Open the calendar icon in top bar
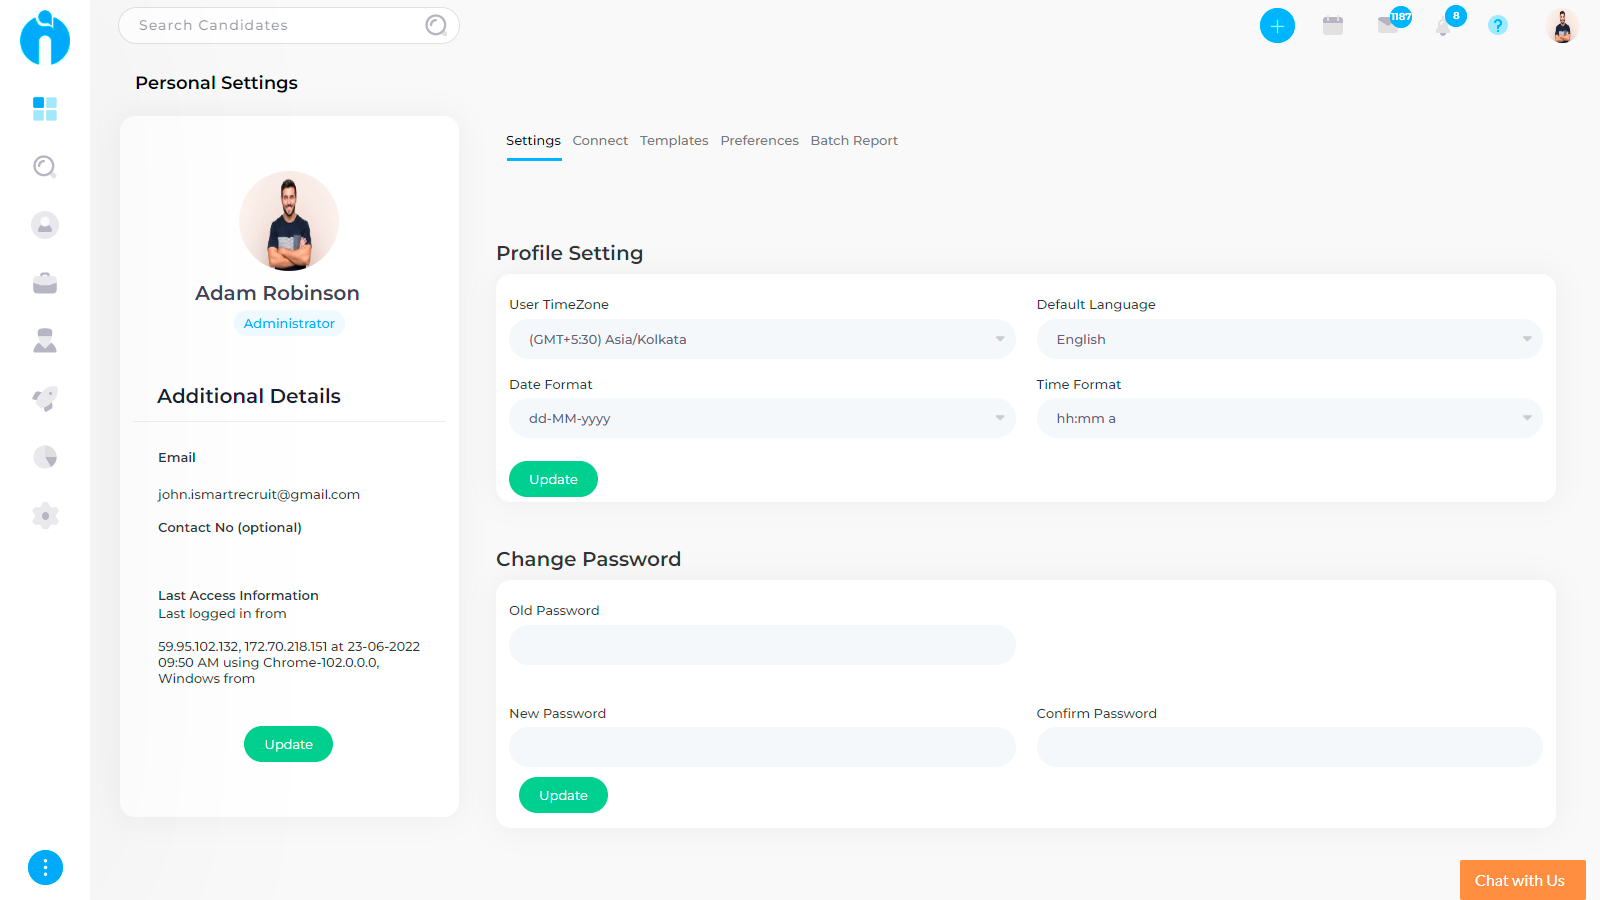1600x900 pixels. coord(1333,26)
